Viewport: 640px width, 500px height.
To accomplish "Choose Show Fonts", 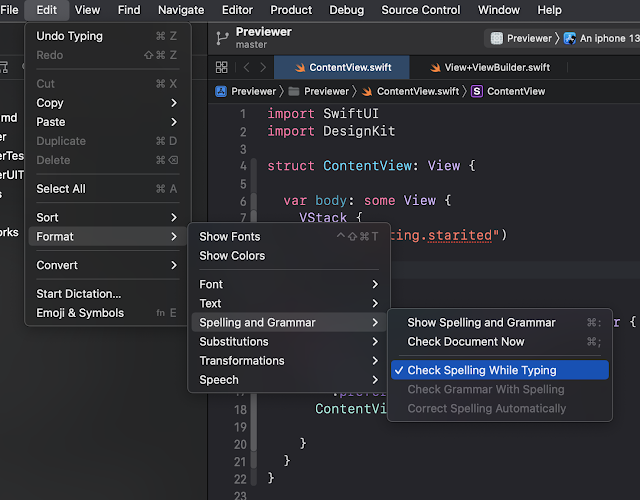I will click(289, 237).
